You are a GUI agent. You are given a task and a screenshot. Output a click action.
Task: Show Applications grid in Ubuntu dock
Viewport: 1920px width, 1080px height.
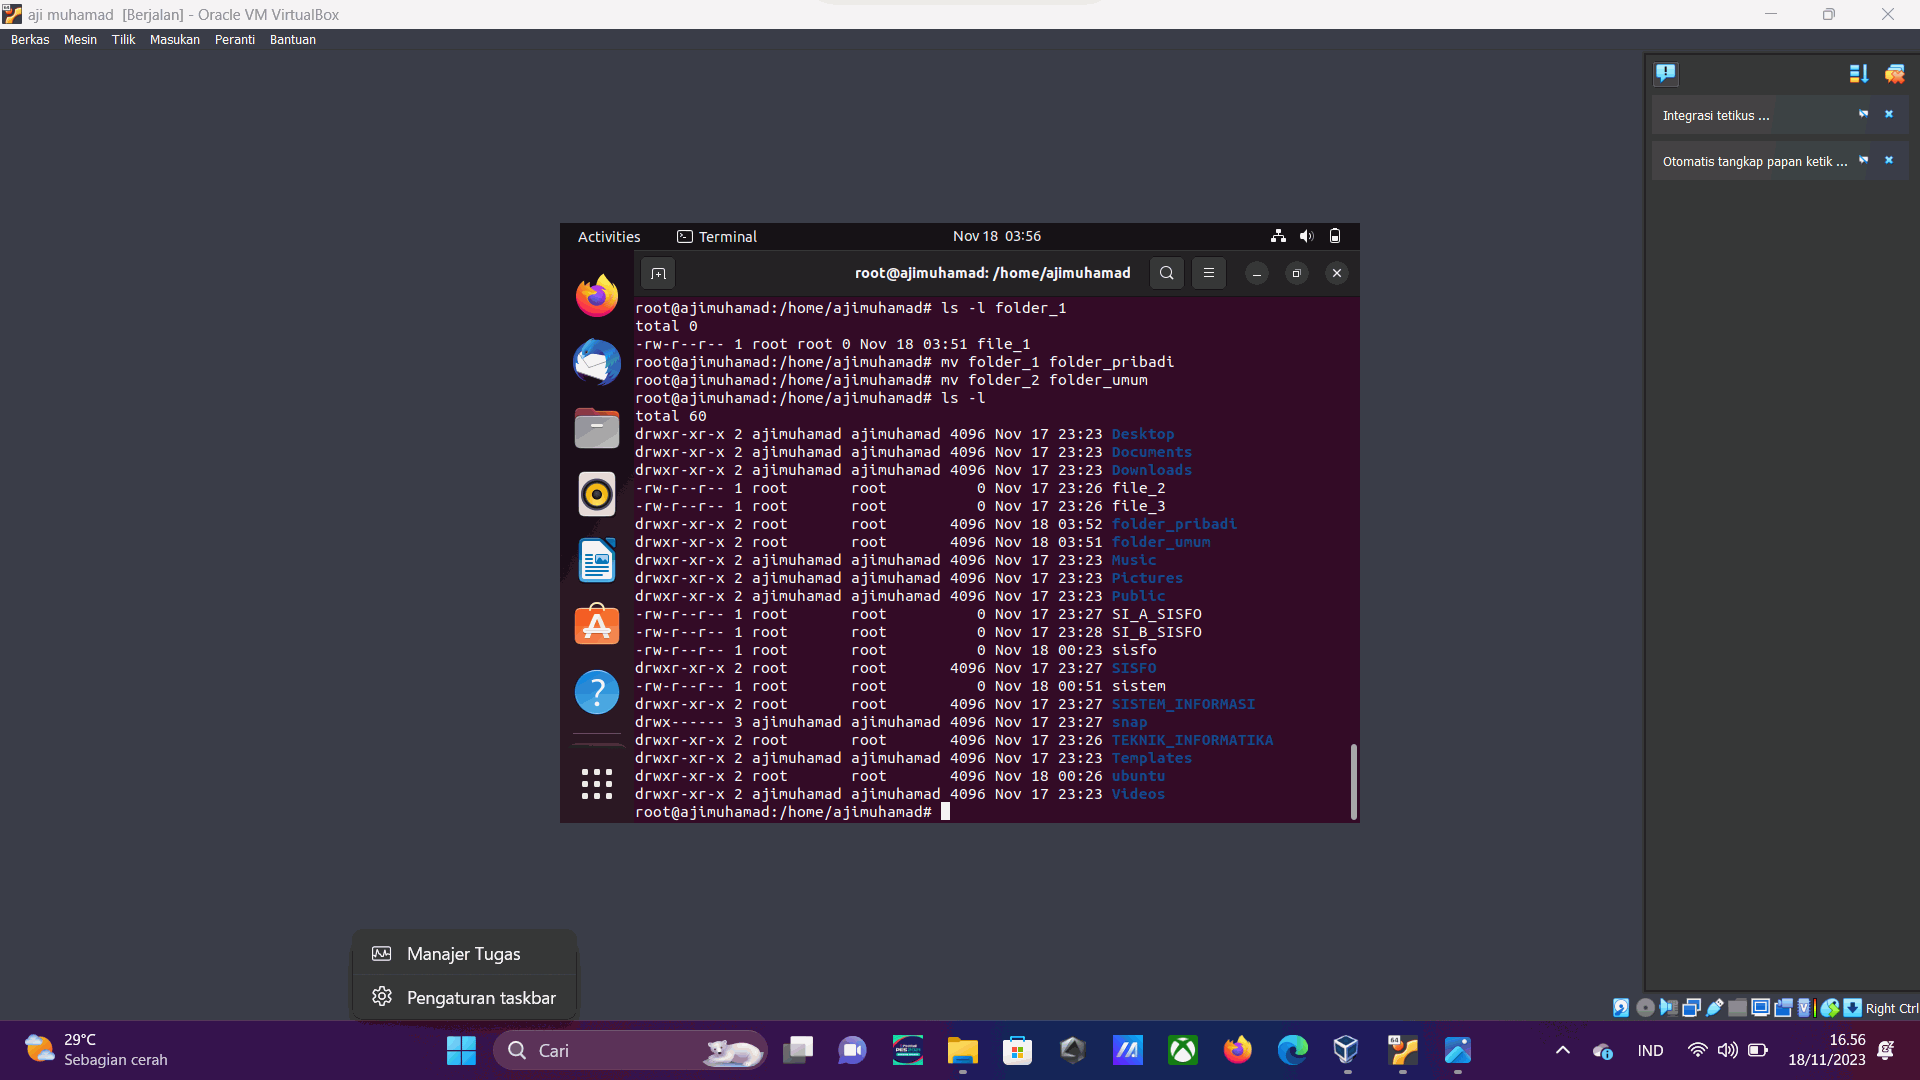(597, 783)
